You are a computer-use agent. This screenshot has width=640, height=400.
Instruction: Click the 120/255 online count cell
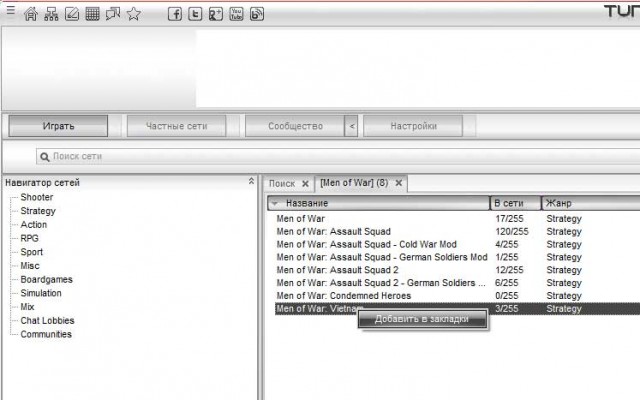click(512, 231)
